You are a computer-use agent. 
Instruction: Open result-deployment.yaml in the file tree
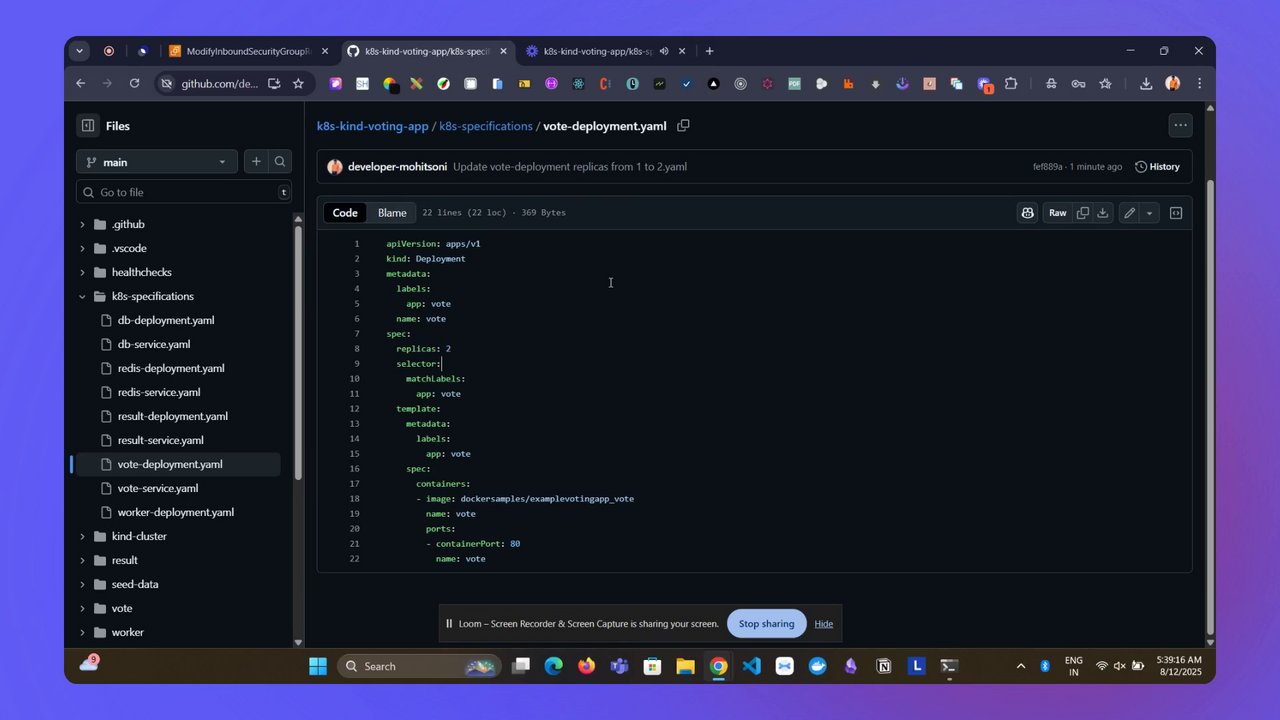[x=173, y=416]
